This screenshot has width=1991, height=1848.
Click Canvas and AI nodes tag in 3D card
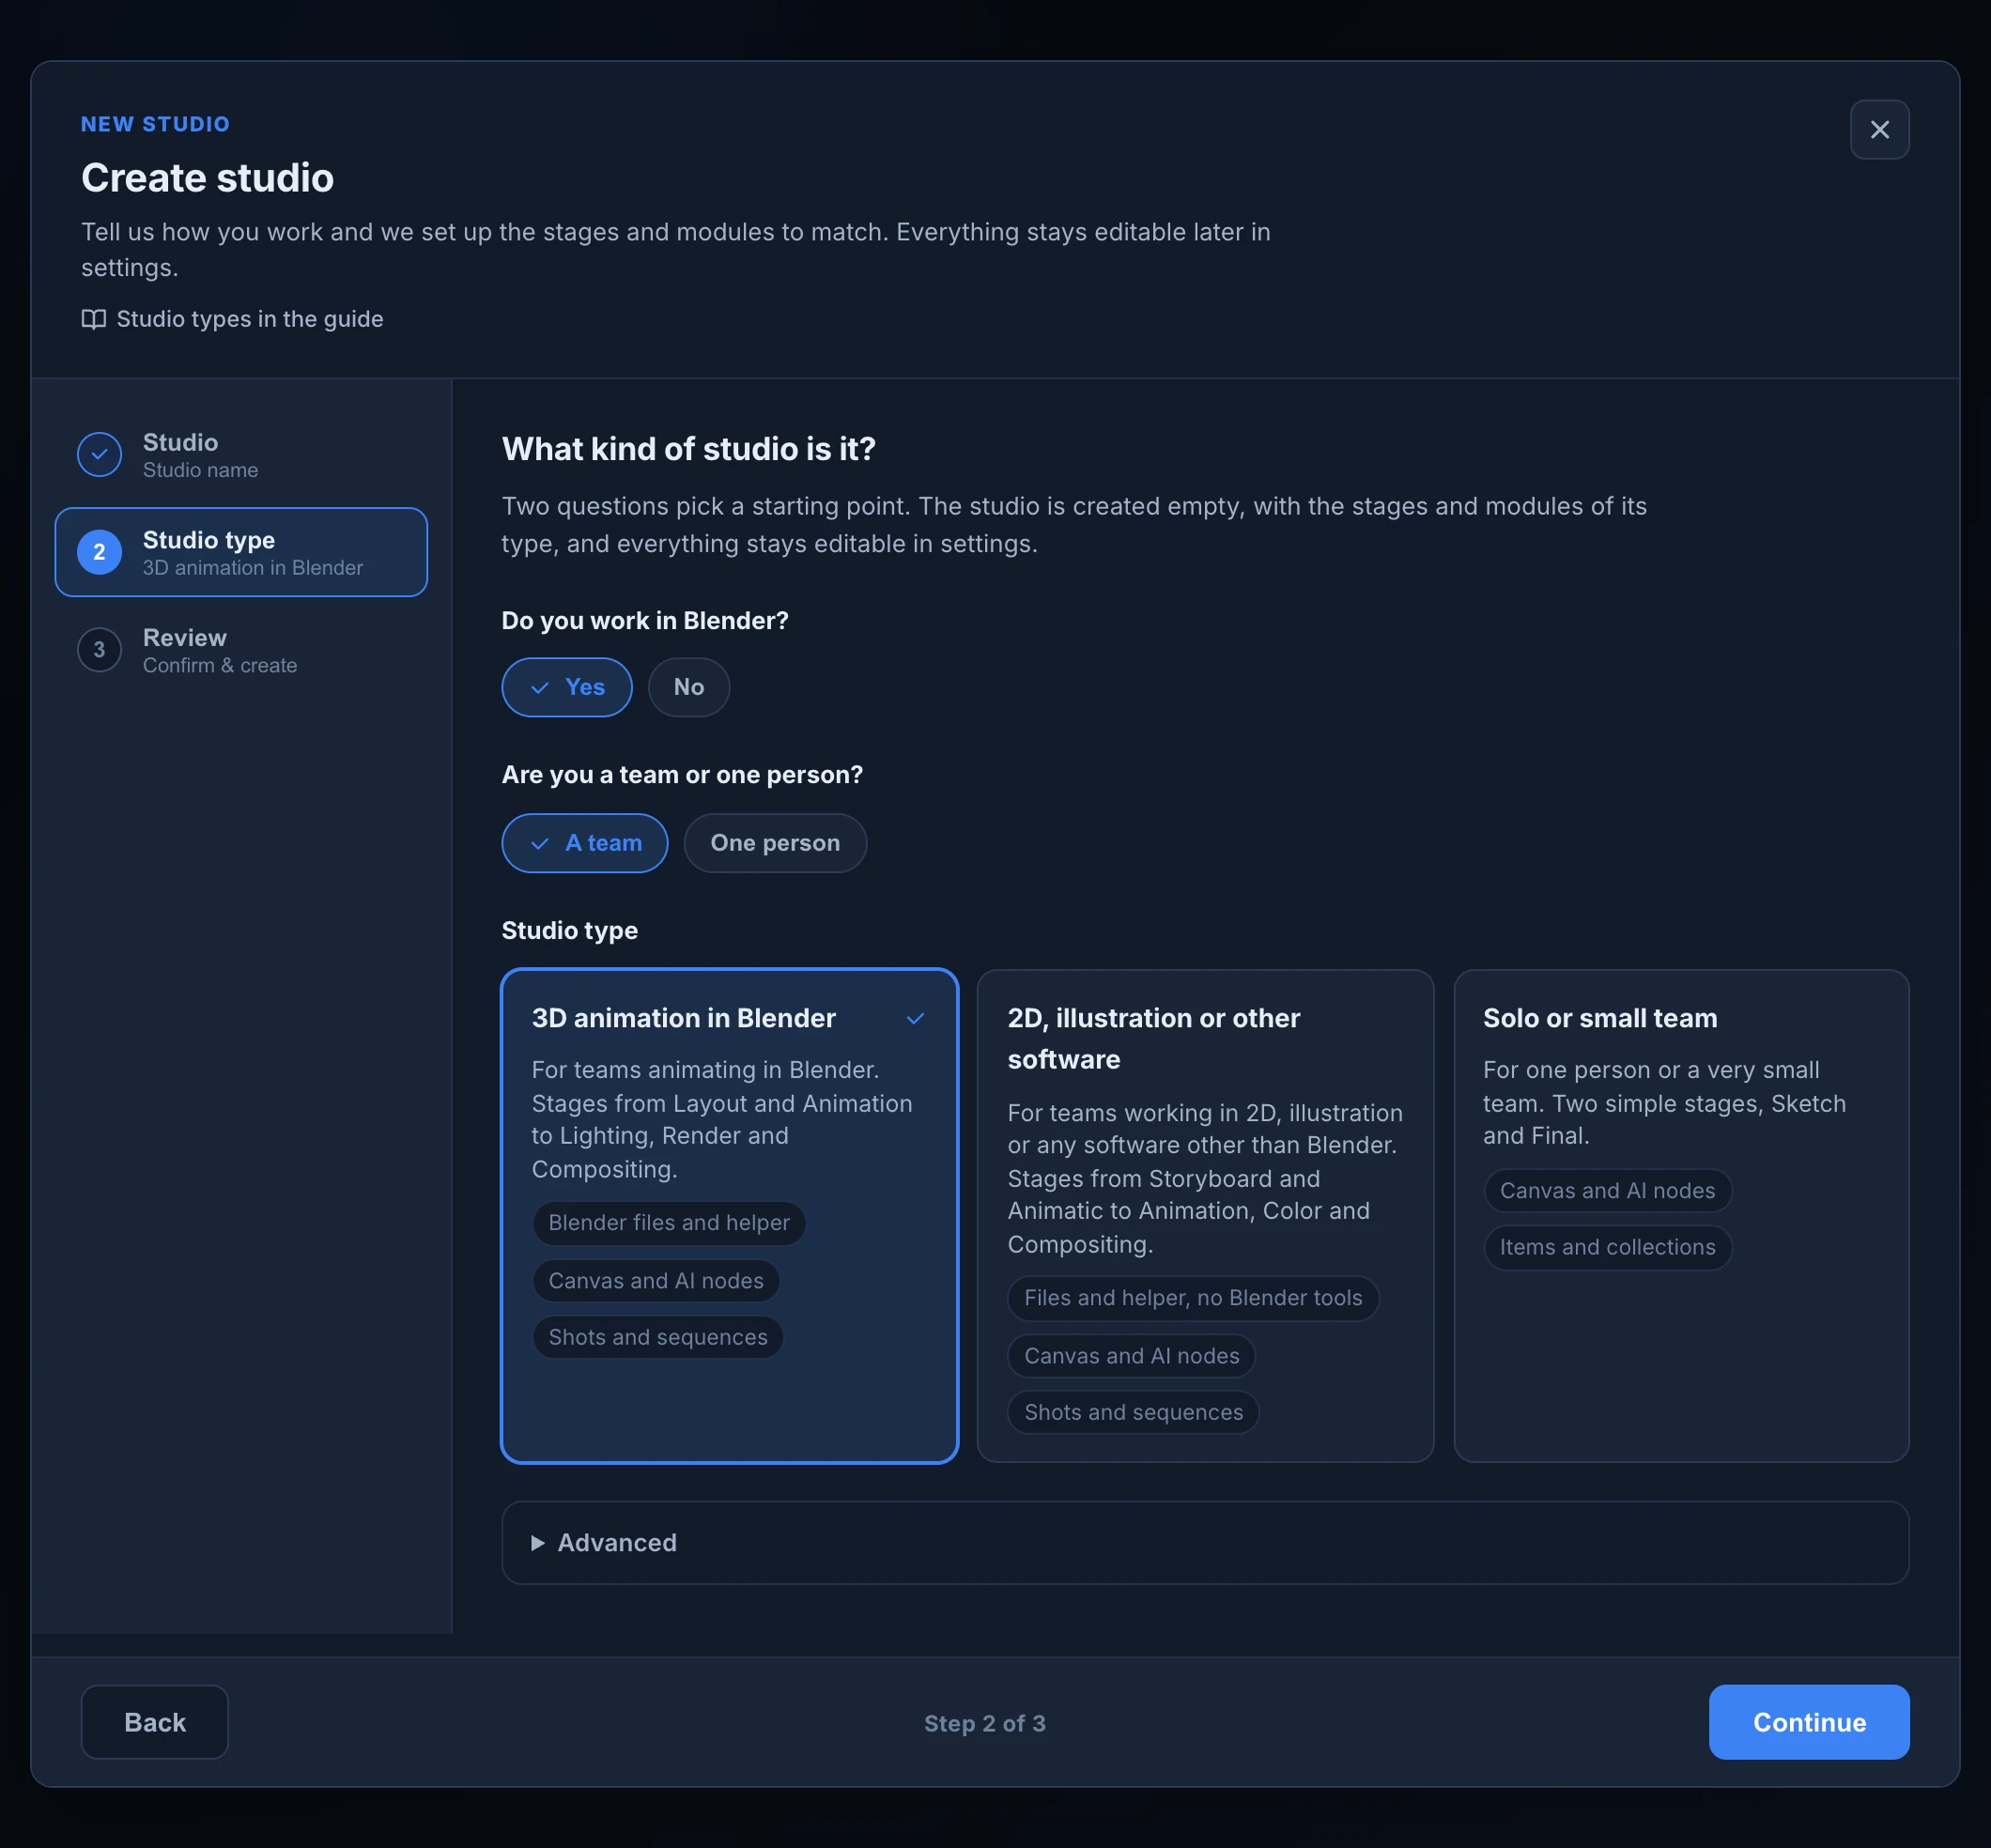pos(656,1281)
